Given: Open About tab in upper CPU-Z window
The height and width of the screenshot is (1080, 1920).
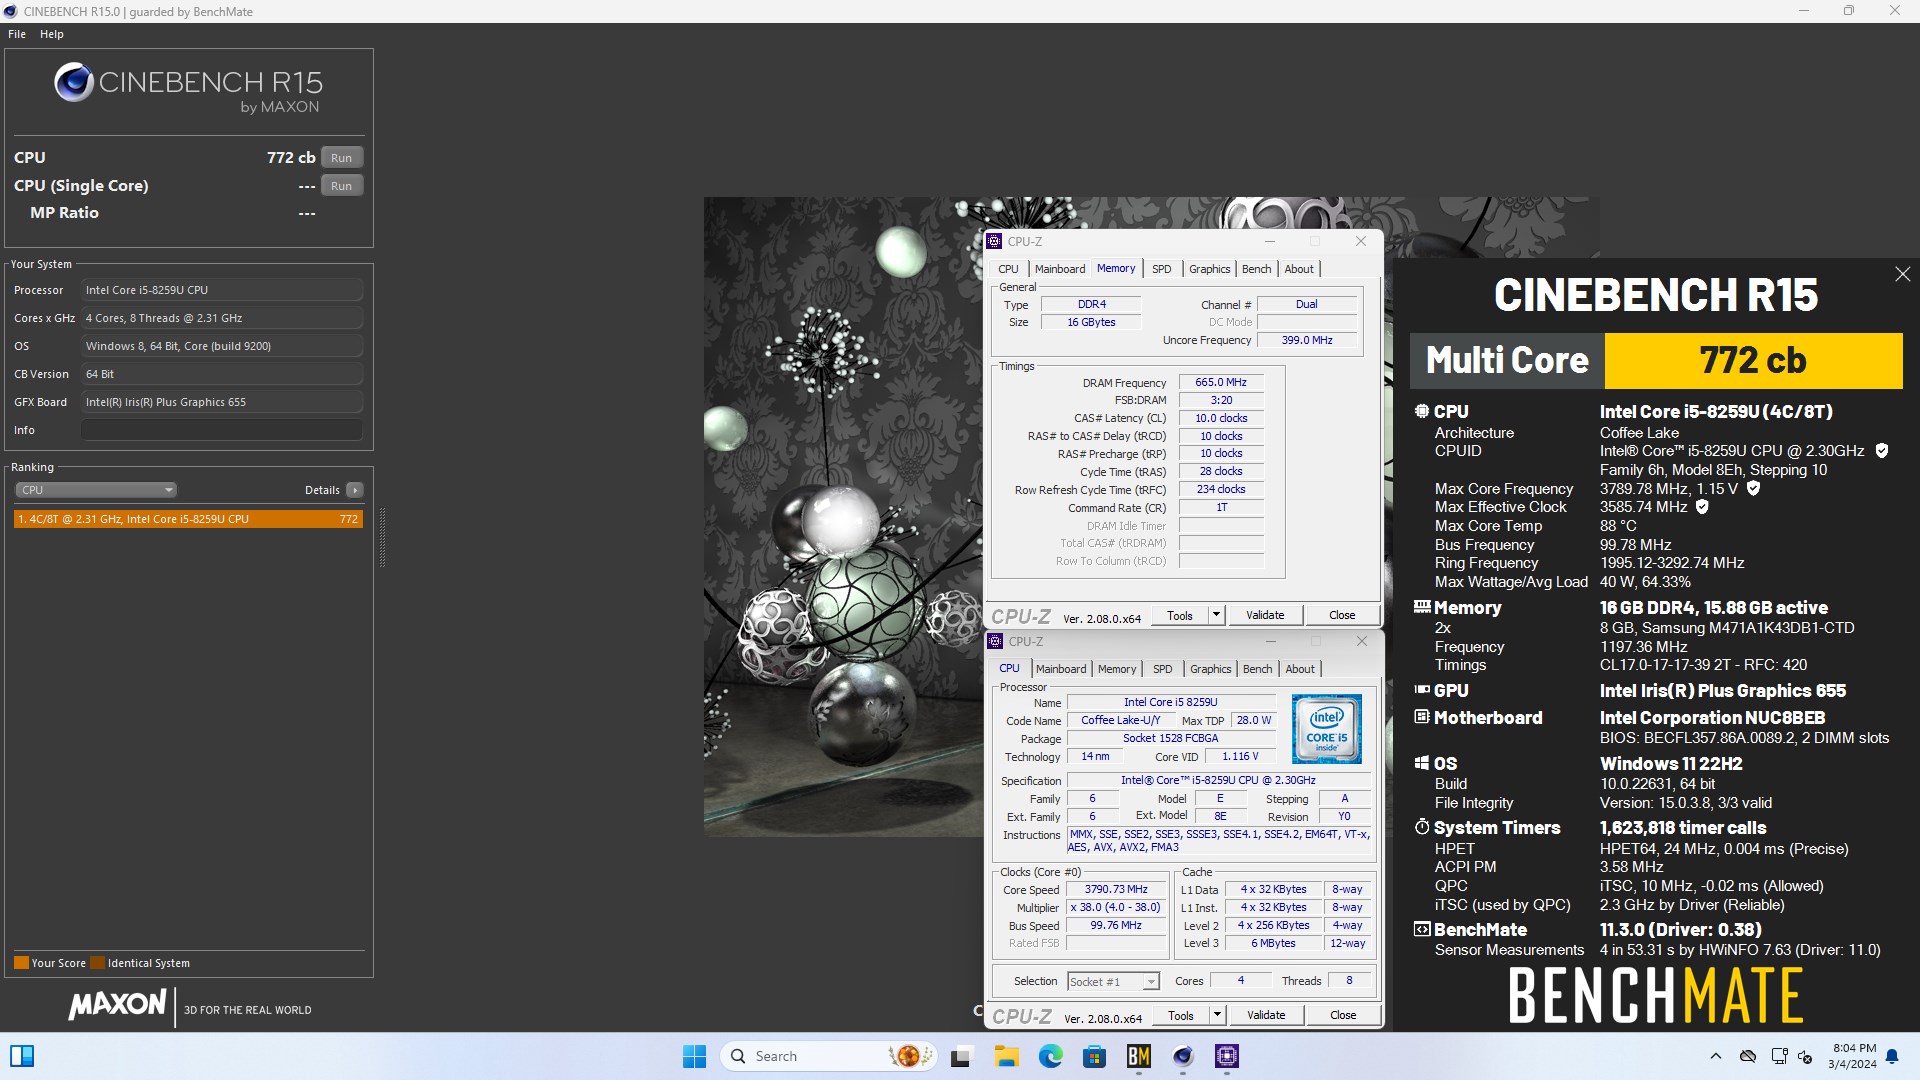Looking at the screenshot, I should coord(1299,269).
